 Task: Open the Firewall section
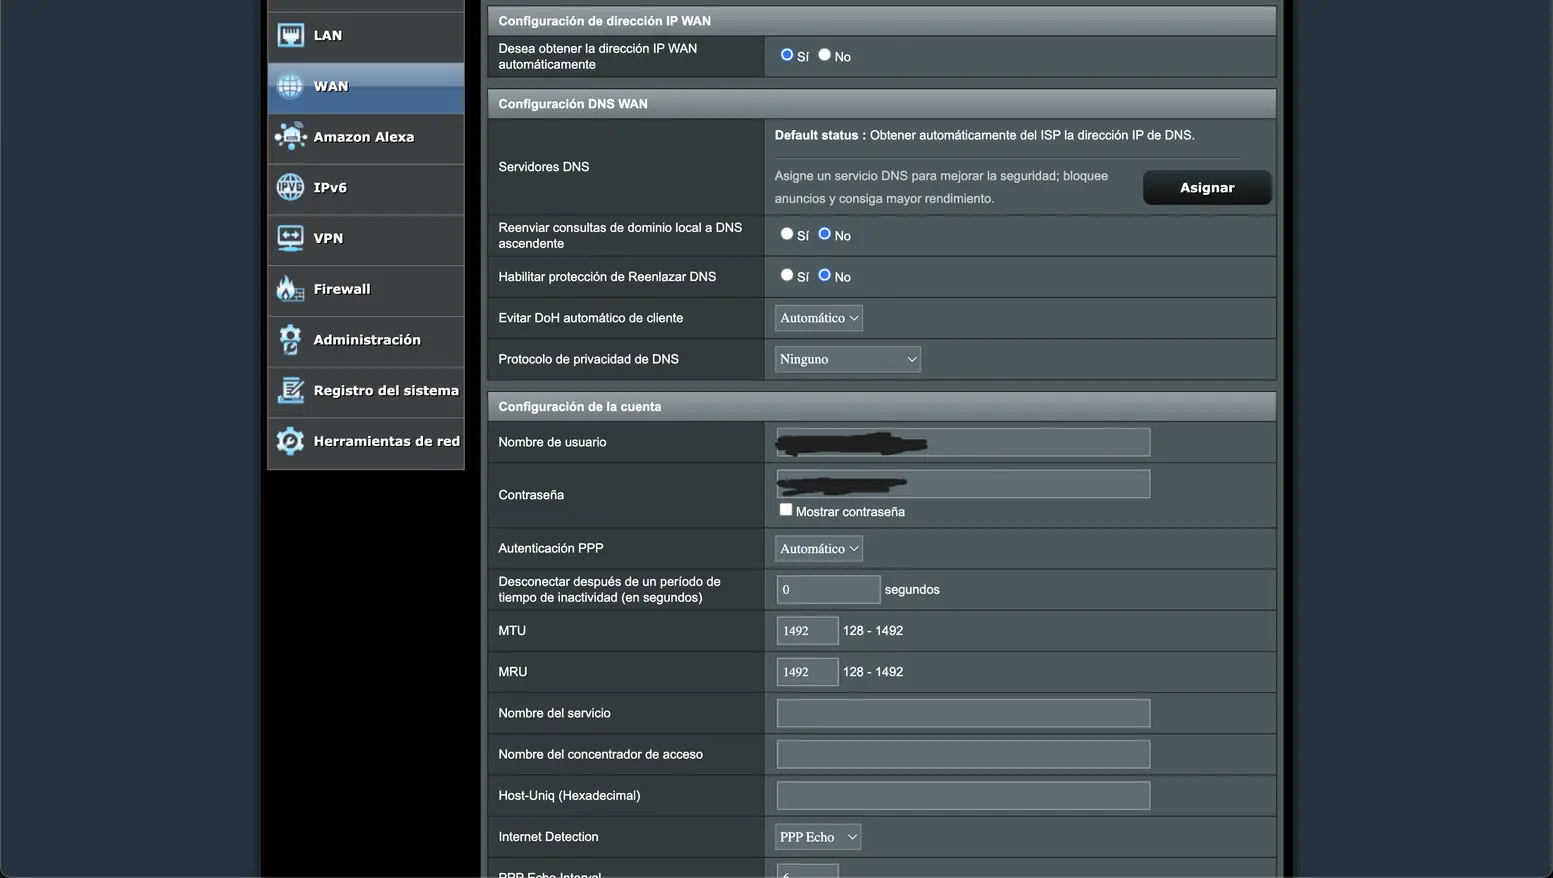coord(366,290)
